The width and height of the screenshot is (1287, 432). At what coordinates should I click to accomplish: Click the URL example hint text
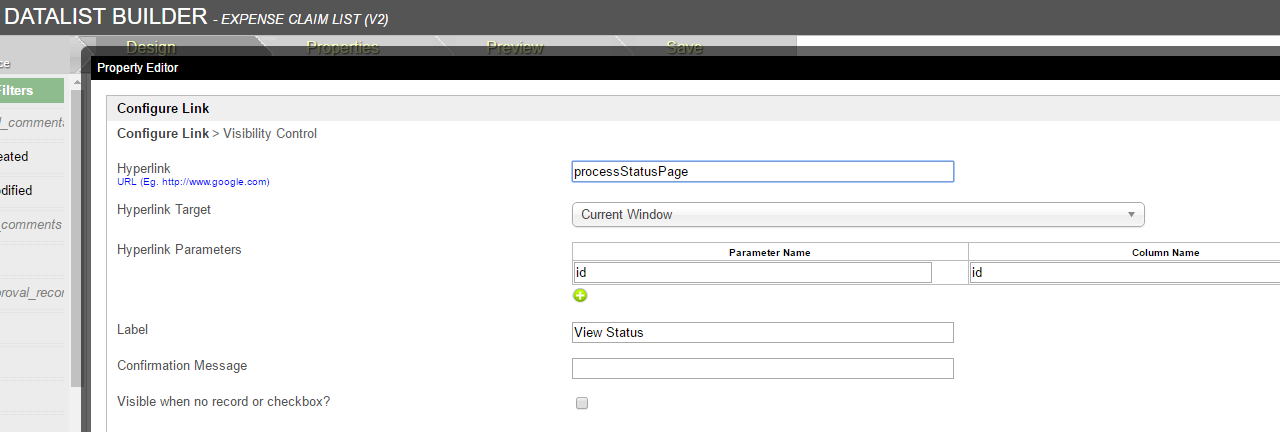click(193, 182)
